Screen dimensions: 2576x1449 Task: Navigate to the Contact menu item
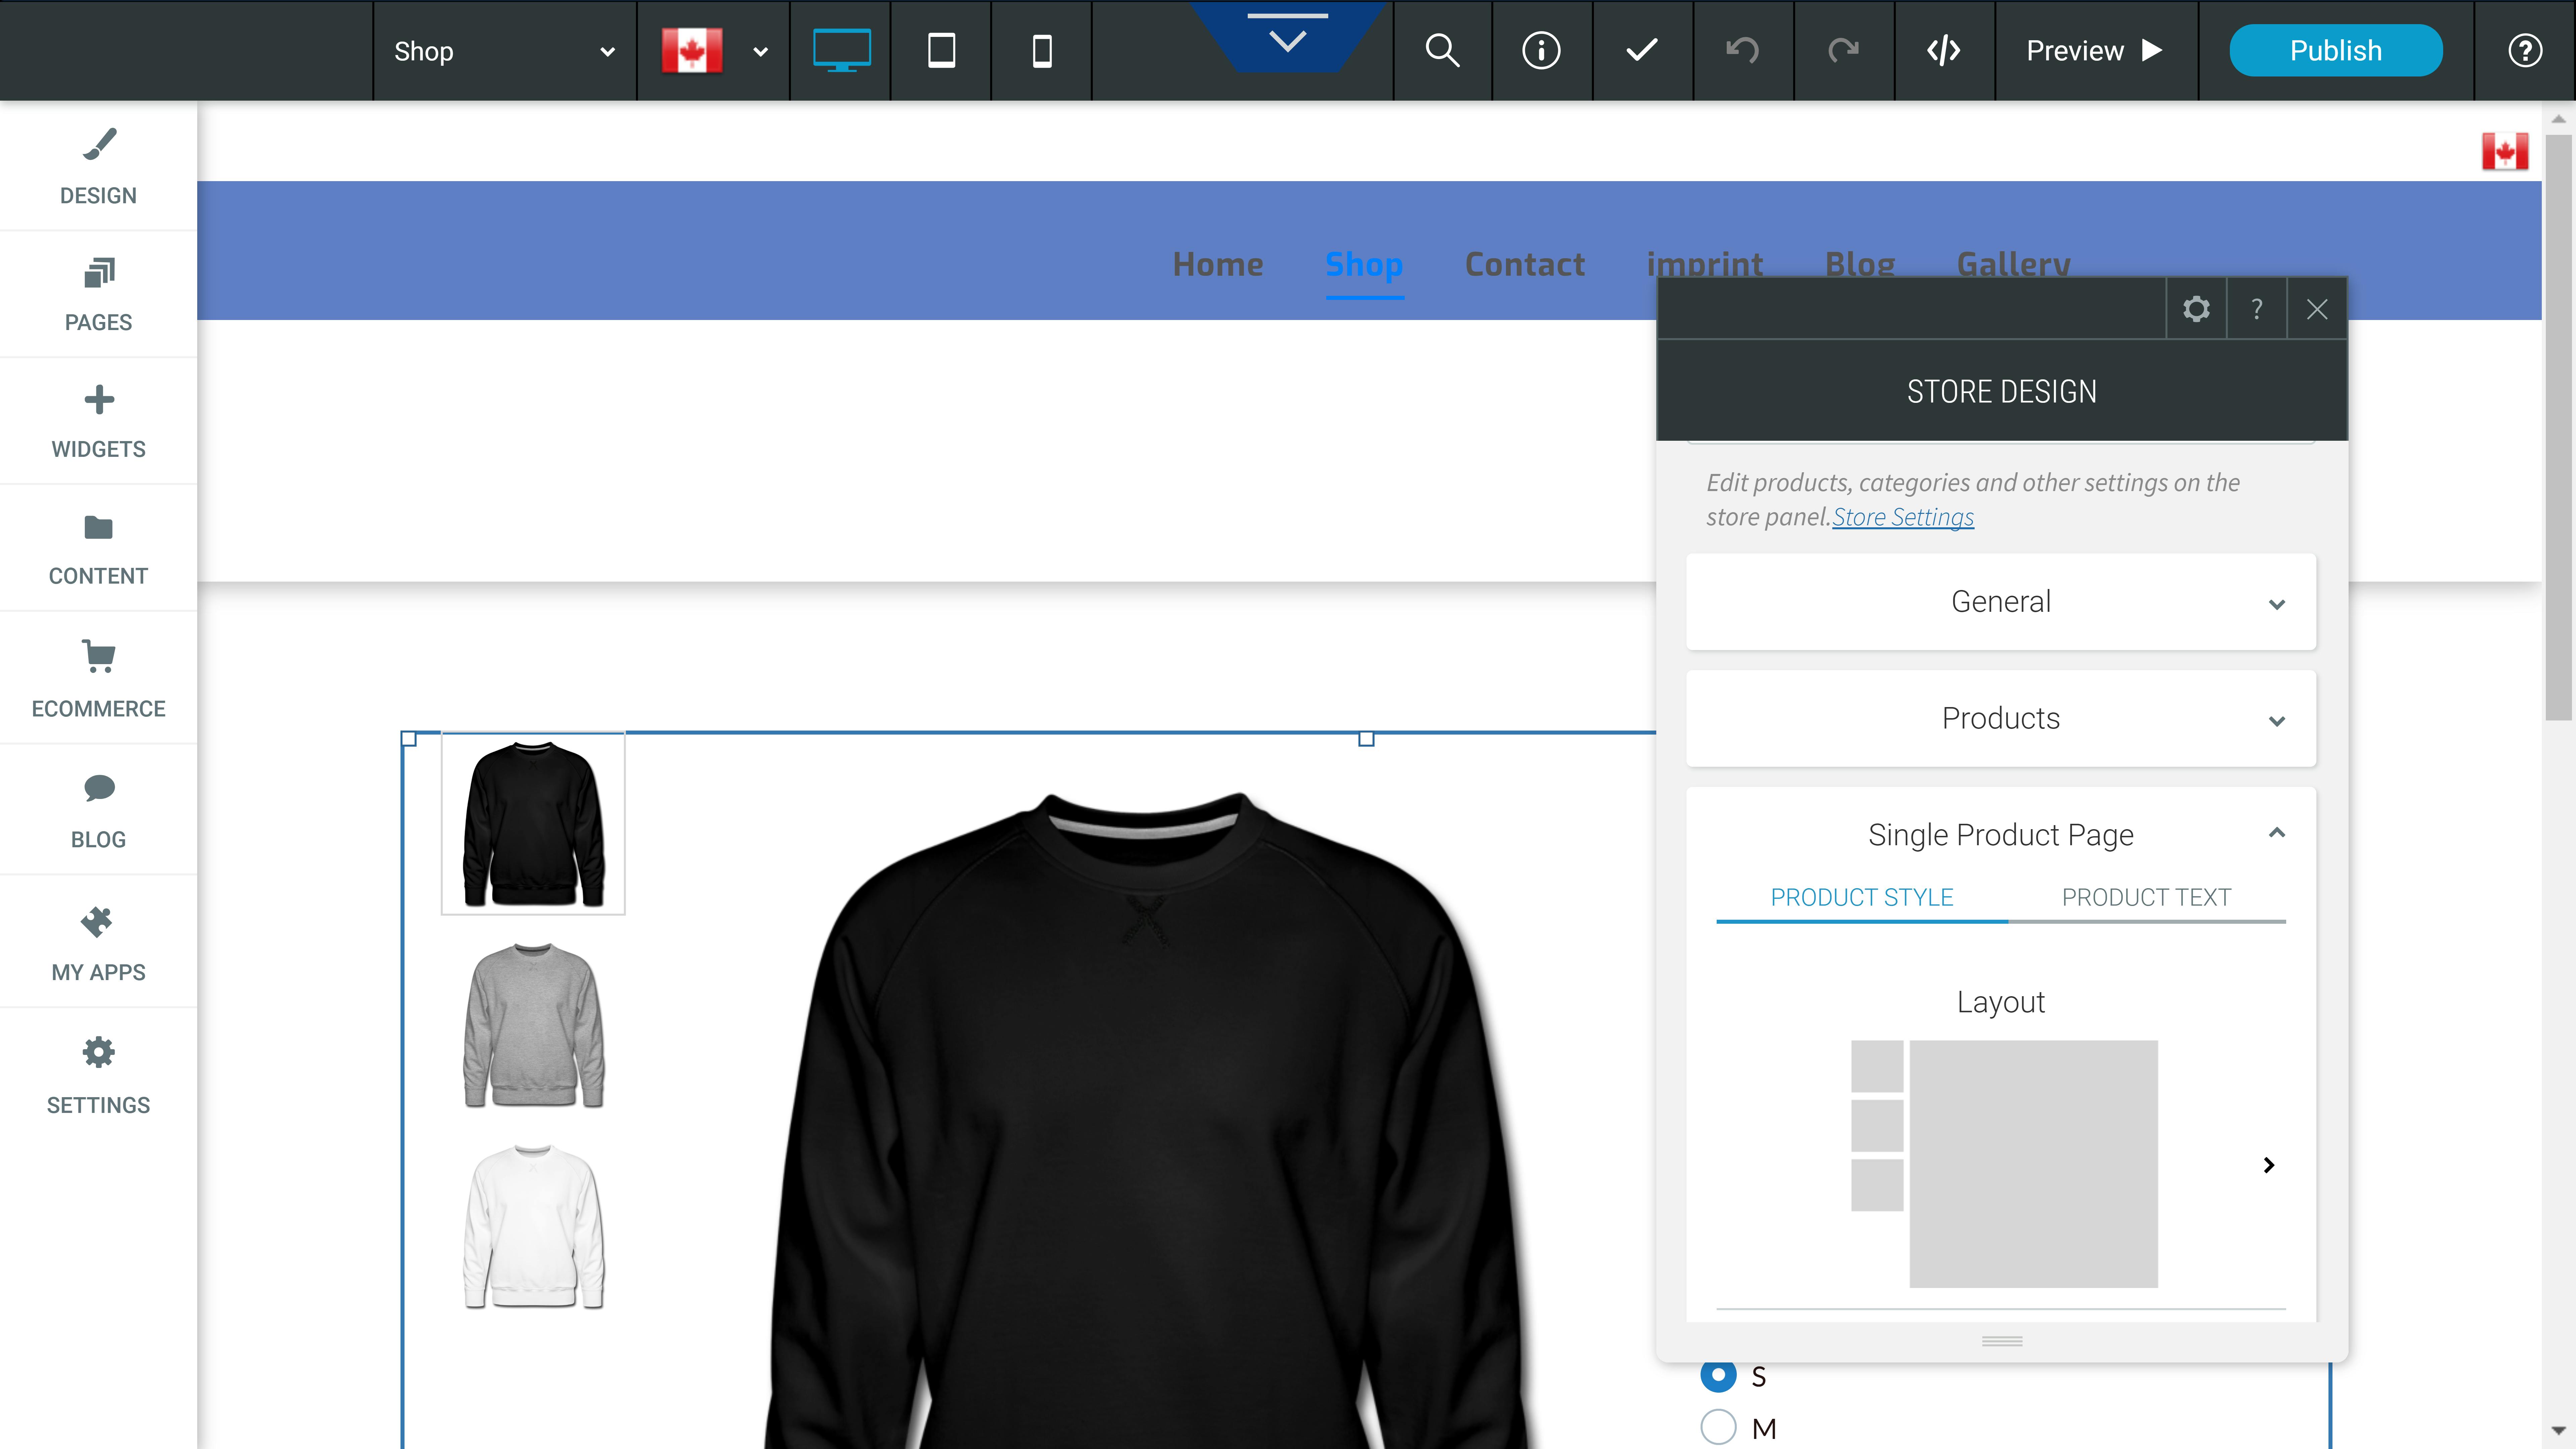coord(1524,264)
